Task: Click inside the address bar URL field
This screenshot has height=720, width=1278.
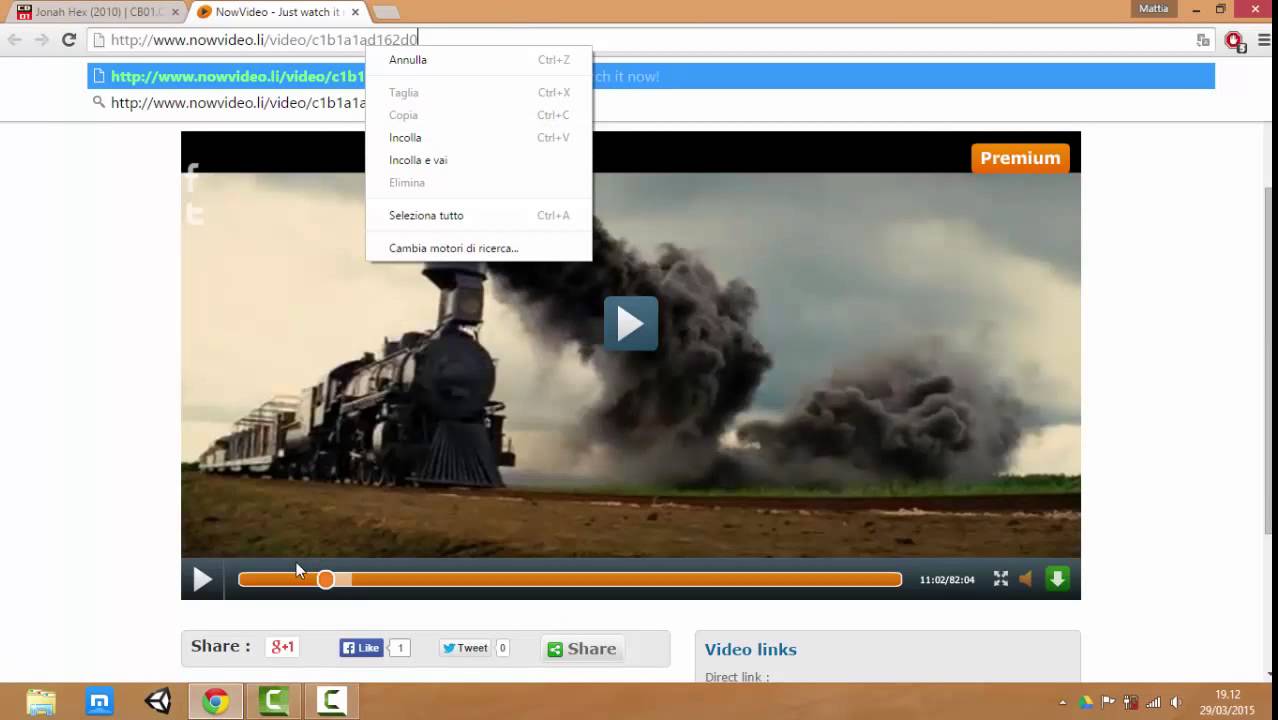Action: pyautogui.click(x=640, y=40)
